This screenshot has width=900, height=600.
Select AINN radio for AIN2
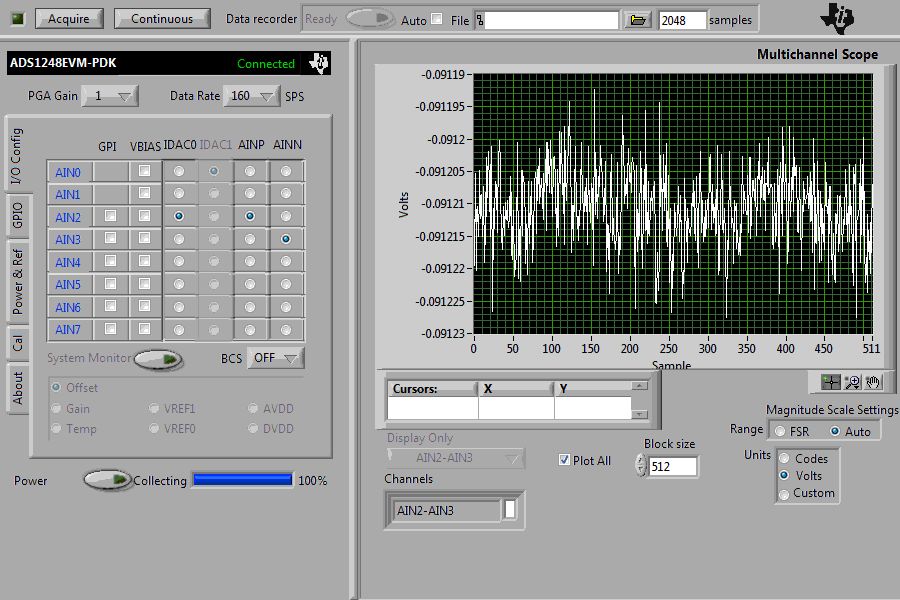click(x=286, y=216)
